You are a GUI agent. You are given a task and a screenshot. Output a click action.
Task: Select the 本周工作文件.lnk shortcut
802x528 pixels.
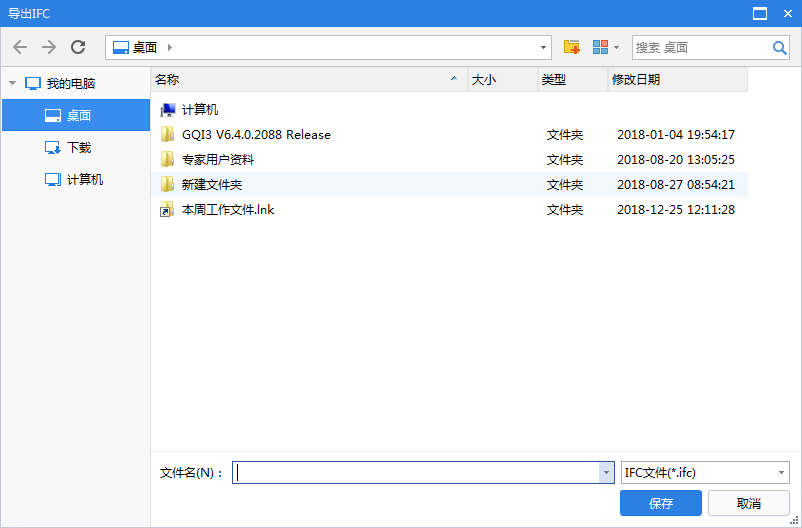click(x=227, y=210)
